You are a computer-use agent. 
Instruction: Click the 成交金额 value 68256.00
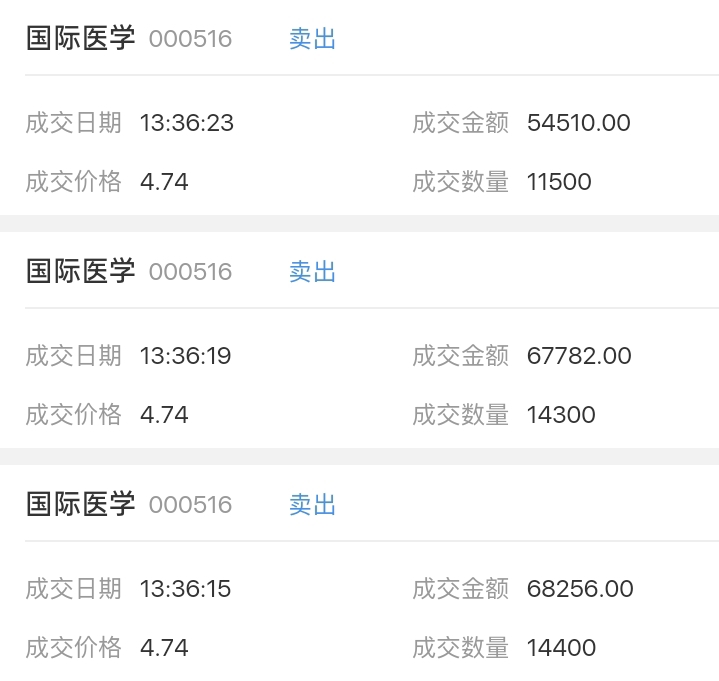[580, 589]
